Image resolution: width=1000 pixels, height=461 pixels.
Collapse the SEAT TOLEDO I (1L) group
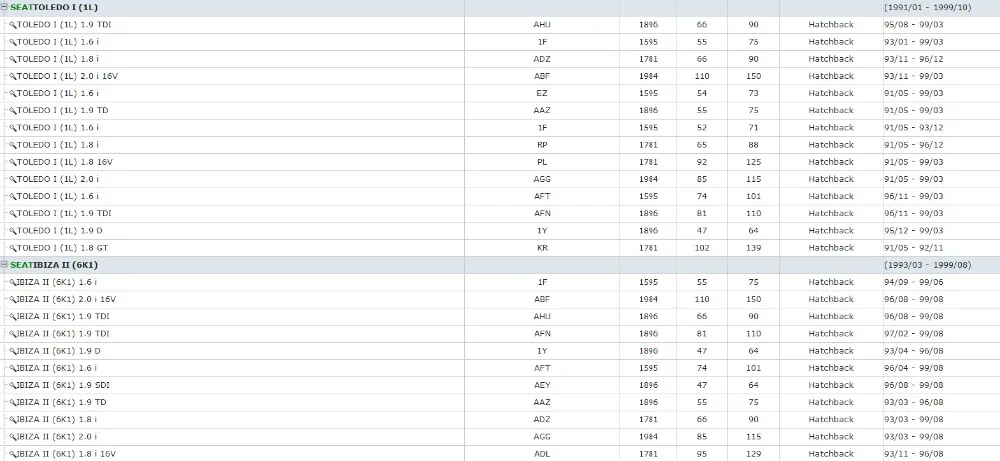click(x=4, y=8)
